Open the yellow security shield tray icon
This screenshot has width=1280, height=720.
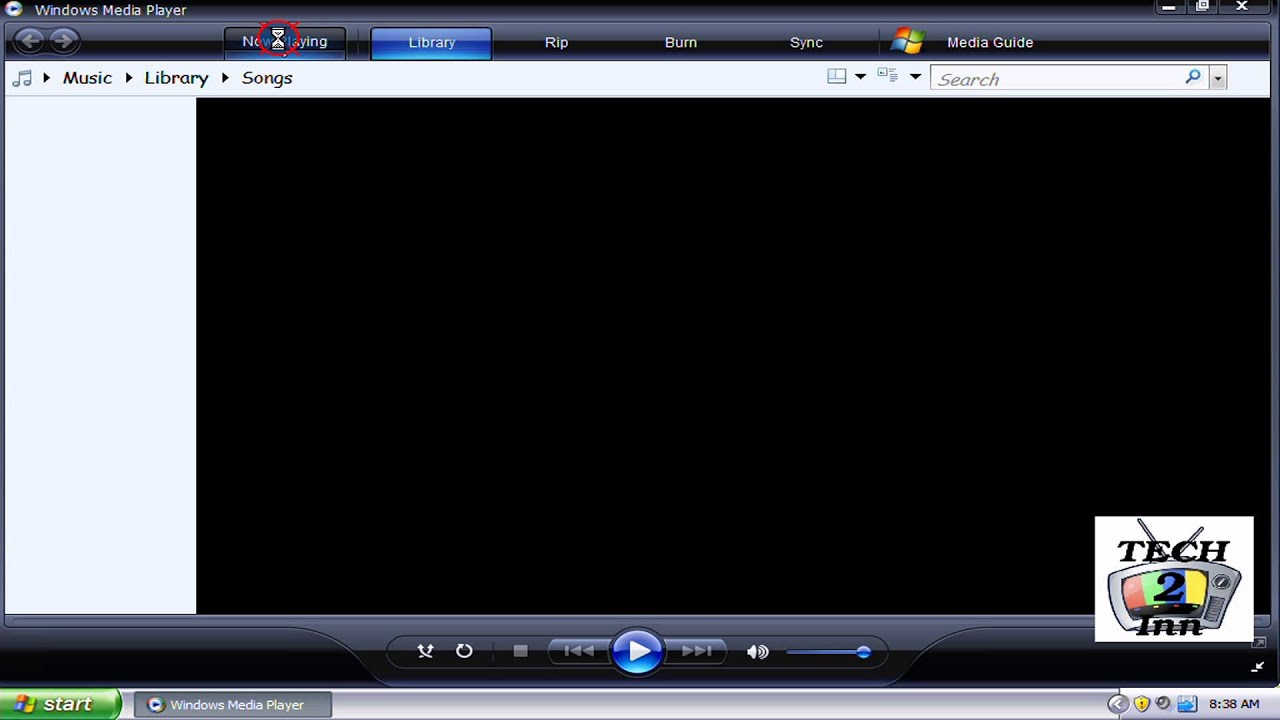(x=1141, y=704)
